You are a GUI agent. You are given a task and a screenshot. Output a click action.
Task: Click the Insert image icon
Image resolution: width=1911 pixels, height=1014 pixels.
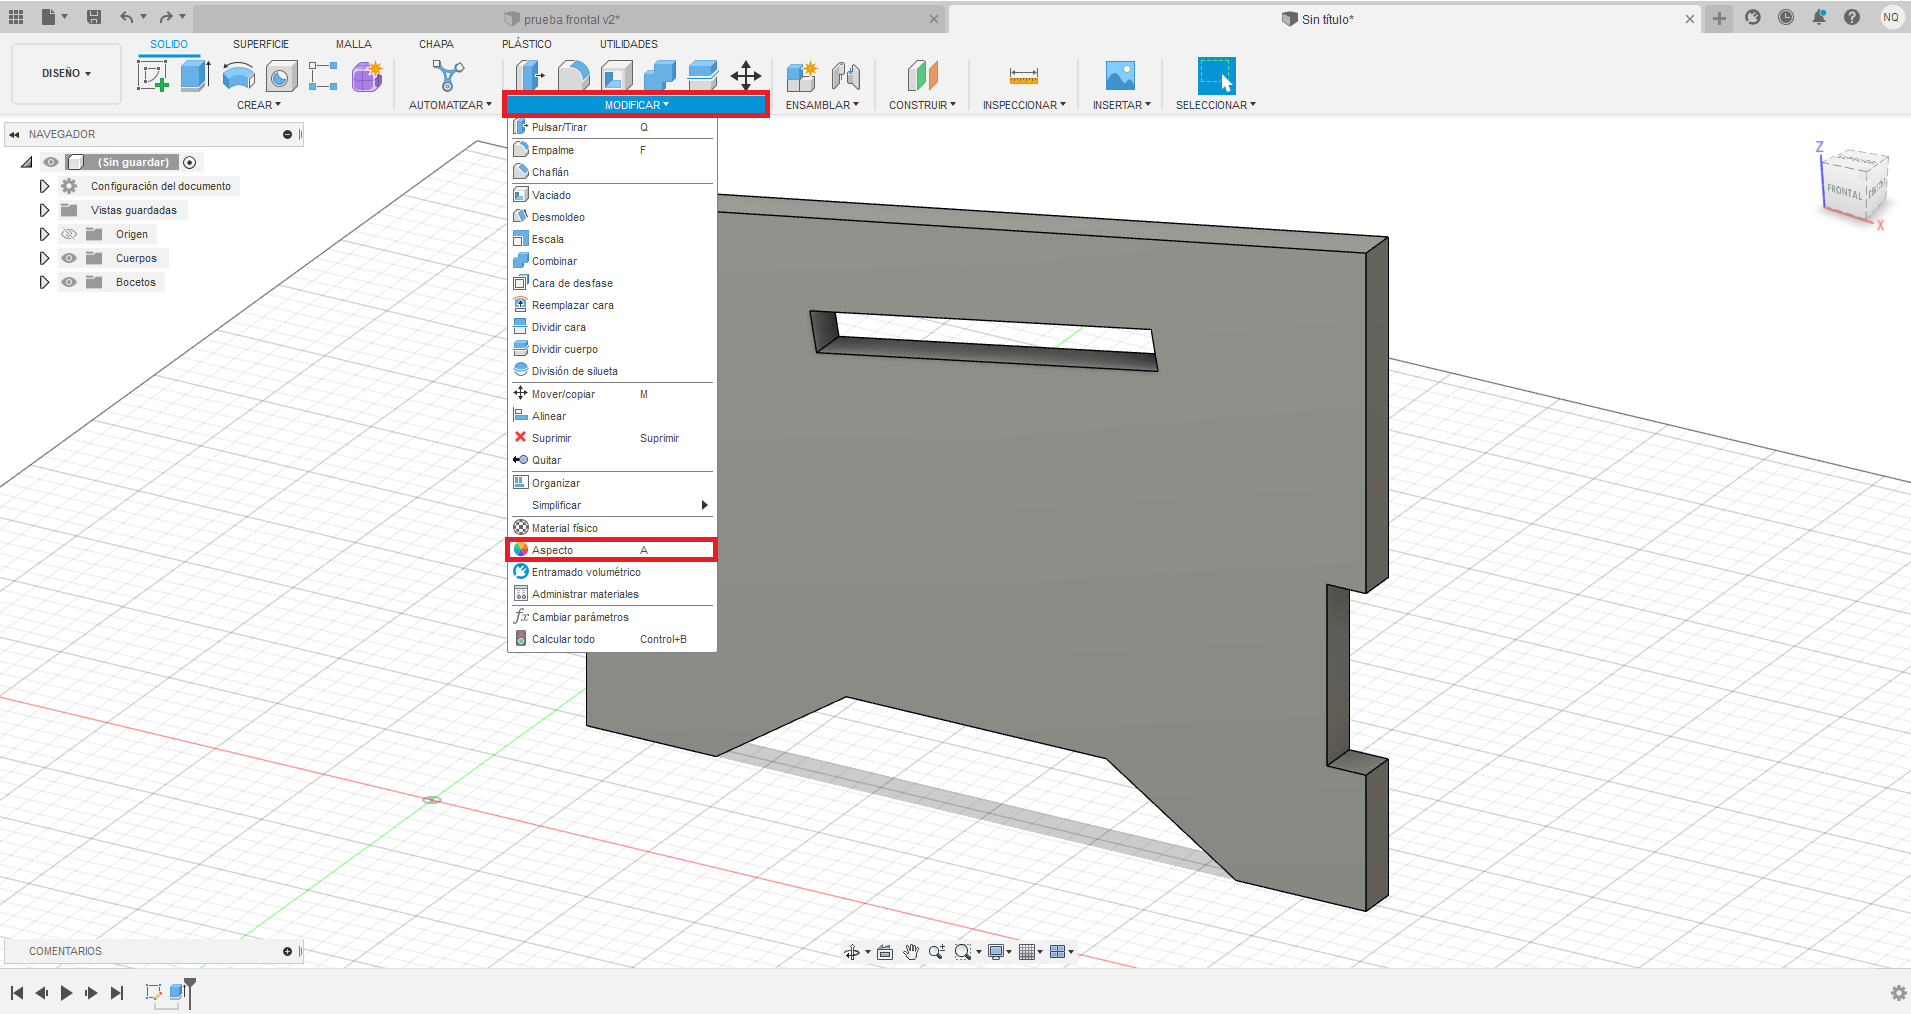[x=1120, y=76]
